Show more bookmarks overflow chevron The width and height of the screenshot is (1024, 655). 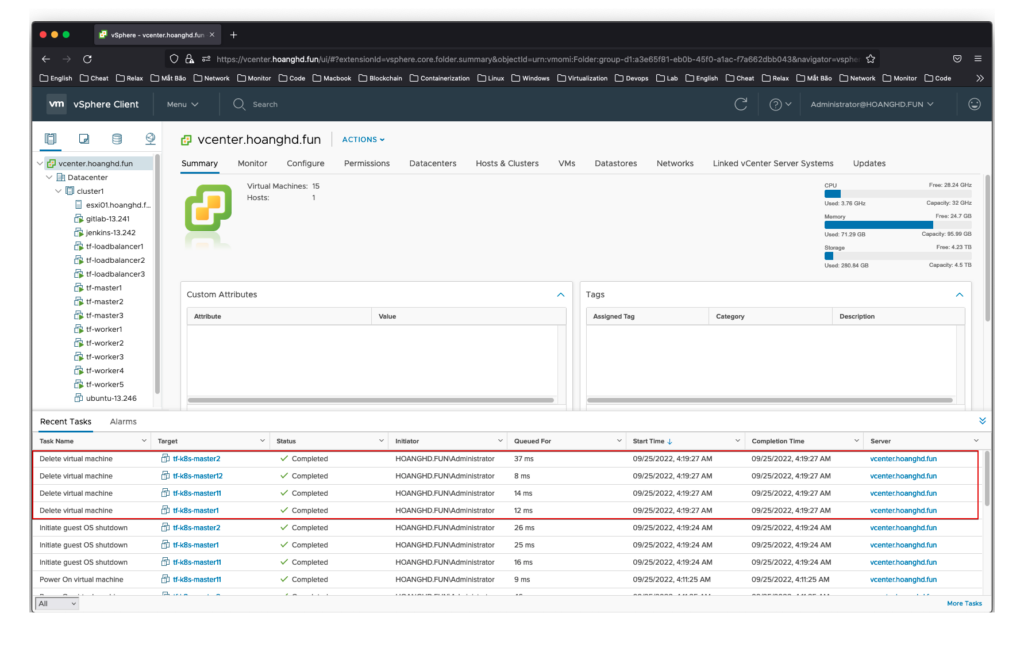980,78
